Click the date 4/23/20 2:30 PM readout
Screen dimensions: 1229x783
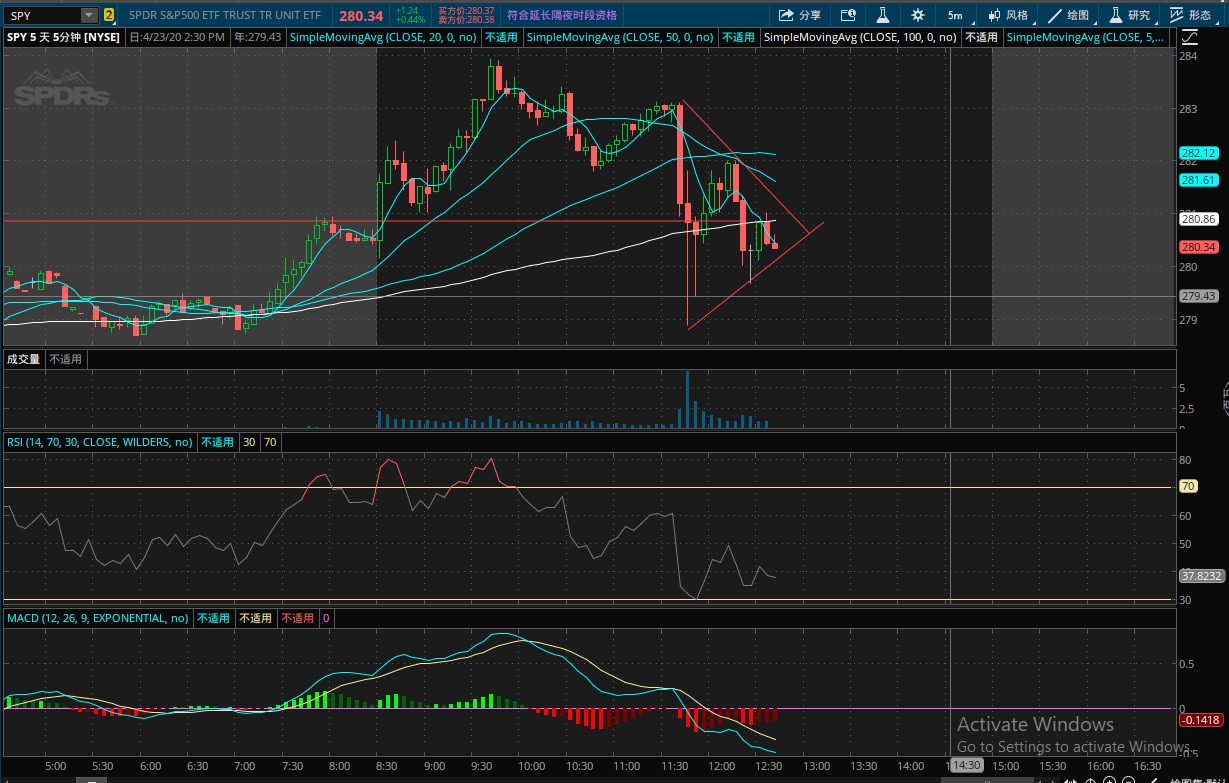click(179, 37)
